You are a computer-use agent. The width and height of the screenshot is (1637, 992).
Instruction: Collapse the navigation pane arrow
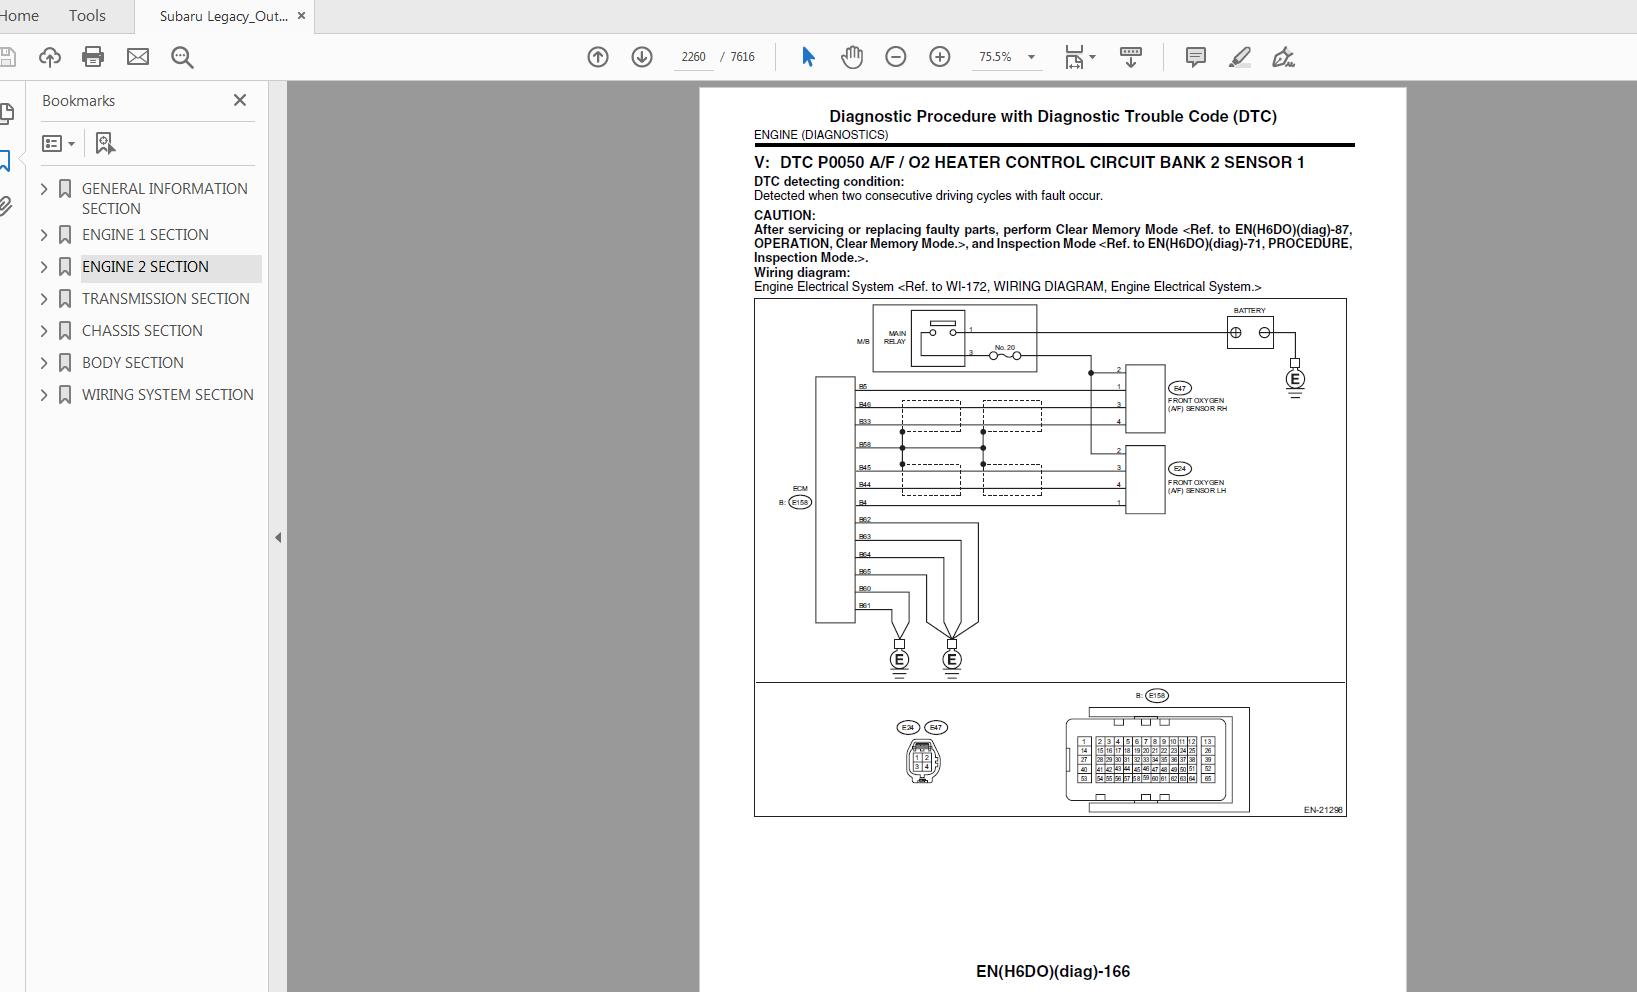click(278, 538)
